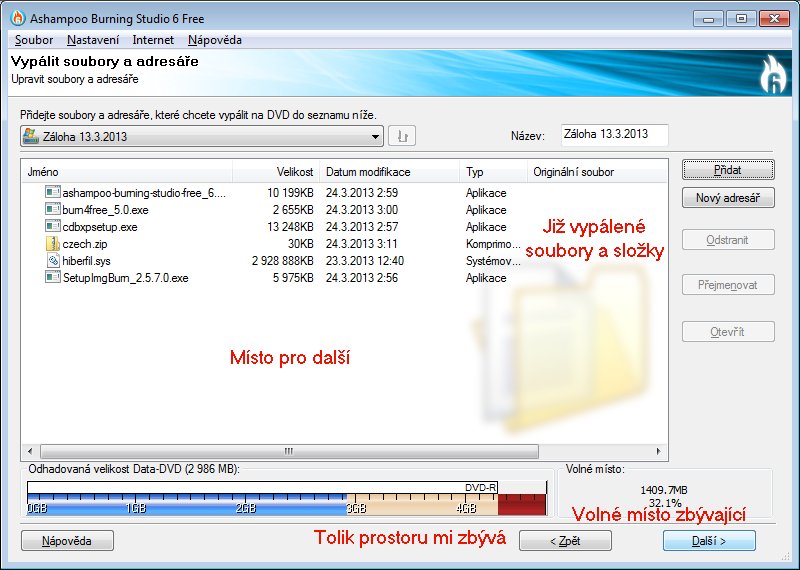Select the file name czech.zip

click(85, 244)
